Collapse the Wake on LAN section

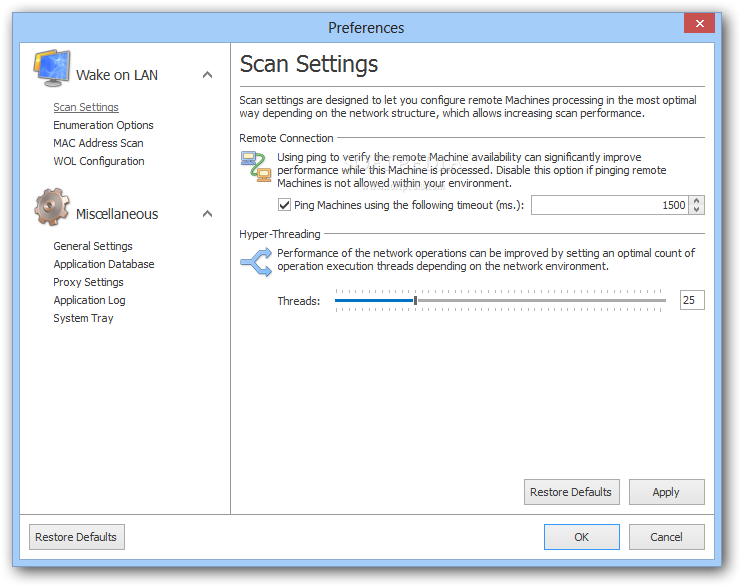pyautogui.click(x=207, y=75)
